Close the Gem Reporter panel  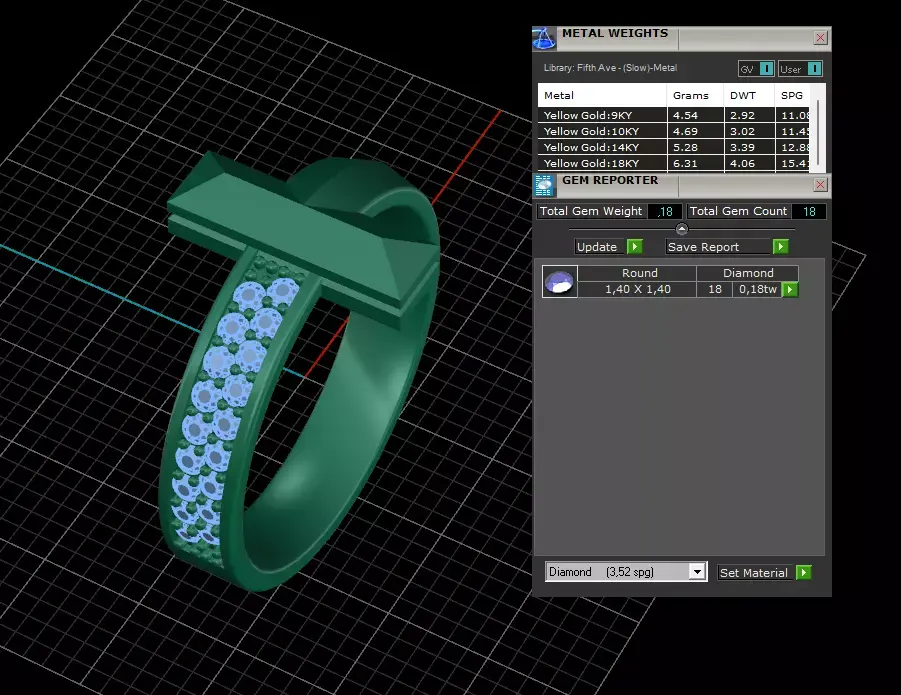coord(820,185)
